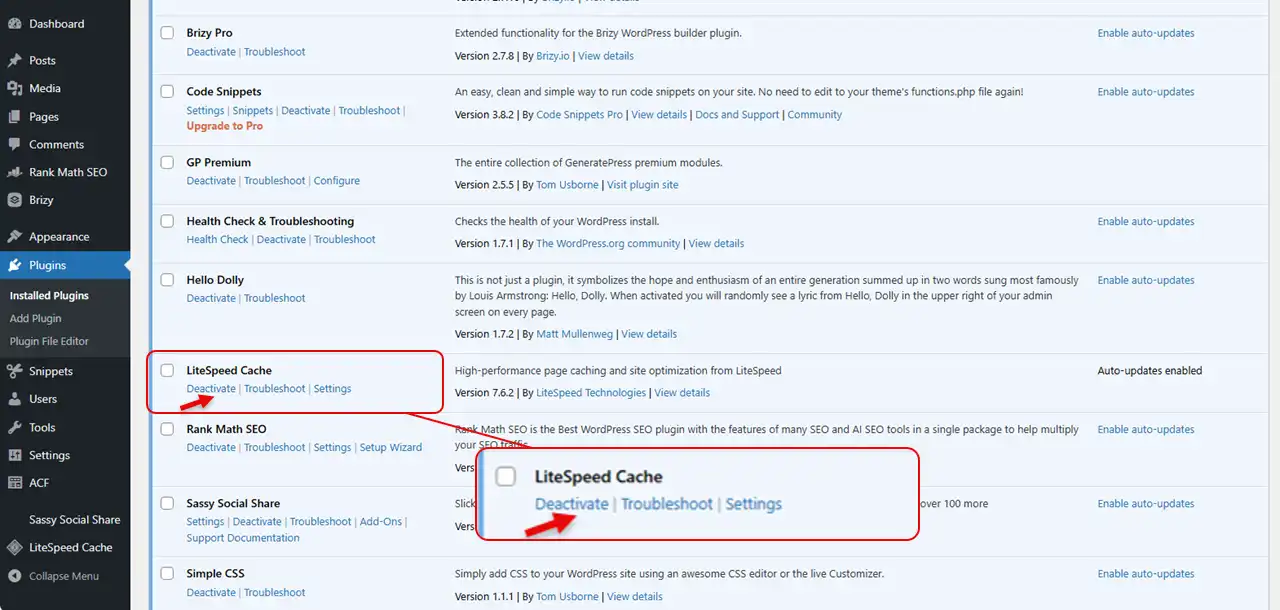This screenshot has height=610, width=1280.
Task: Open Configure link for GP Premium
Action: coord(336,181)
